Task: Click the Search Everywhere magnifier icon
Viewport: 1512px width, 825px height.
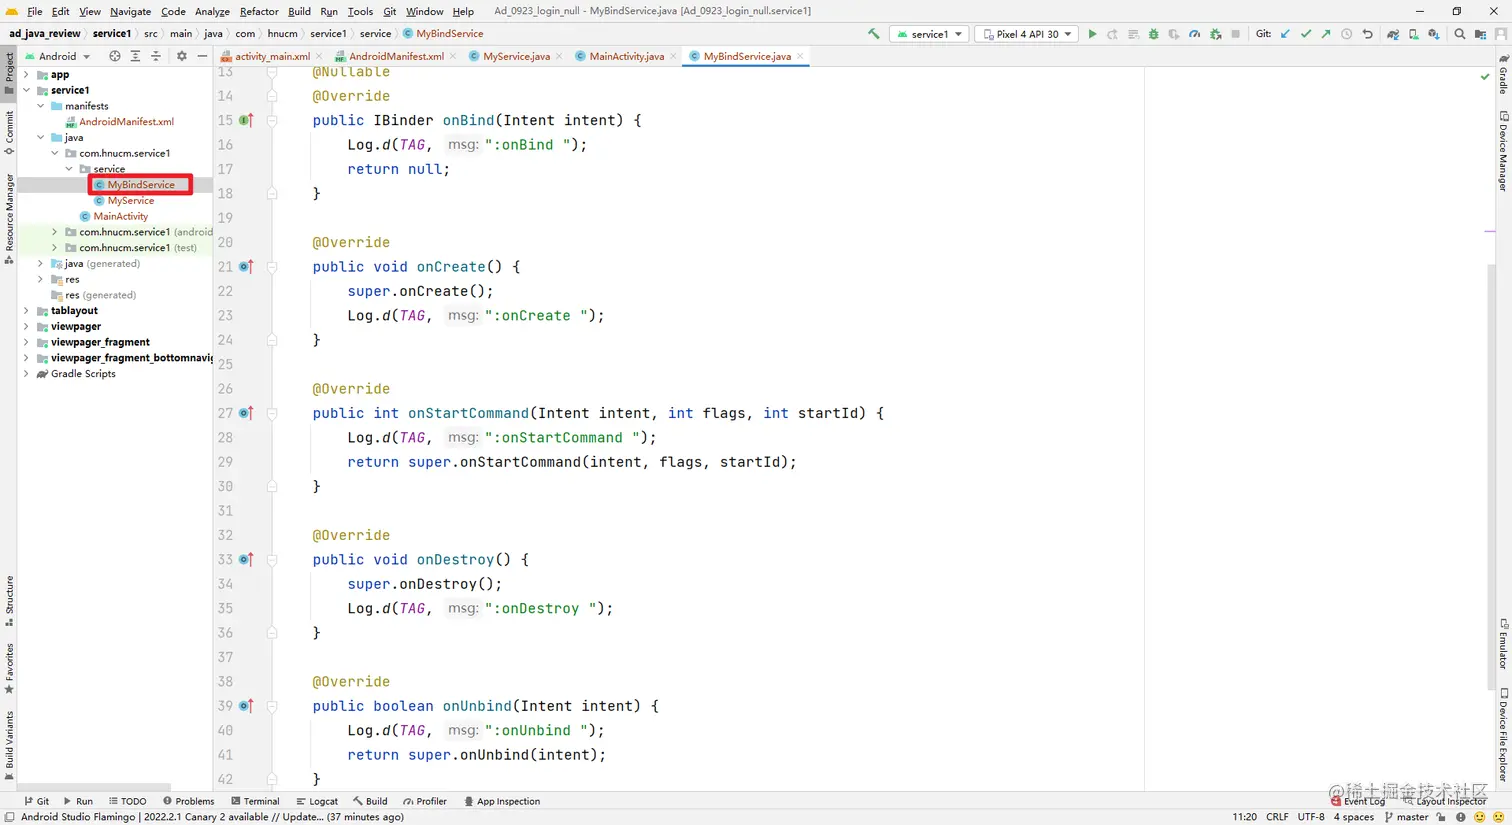Action: point(1460,34)
